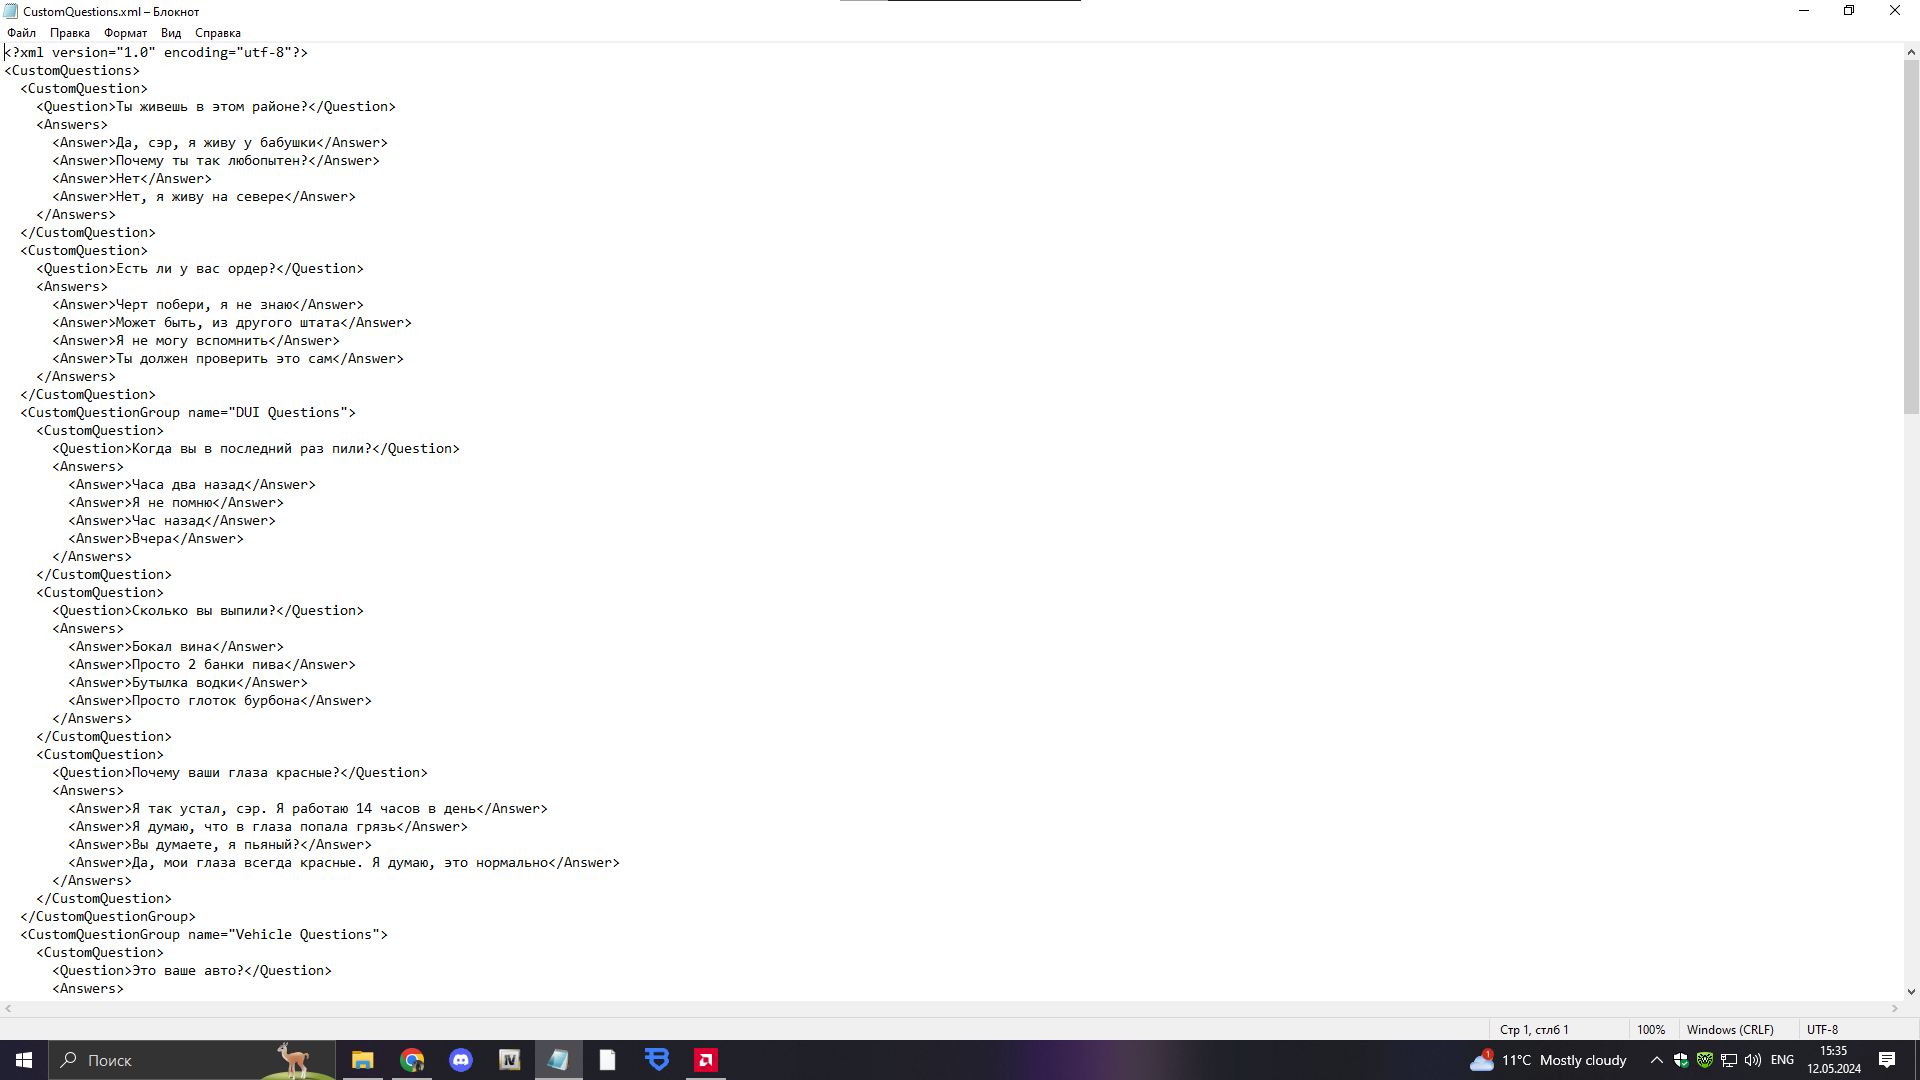
Task: Open the Справка menu
Action: coord(217,33)
